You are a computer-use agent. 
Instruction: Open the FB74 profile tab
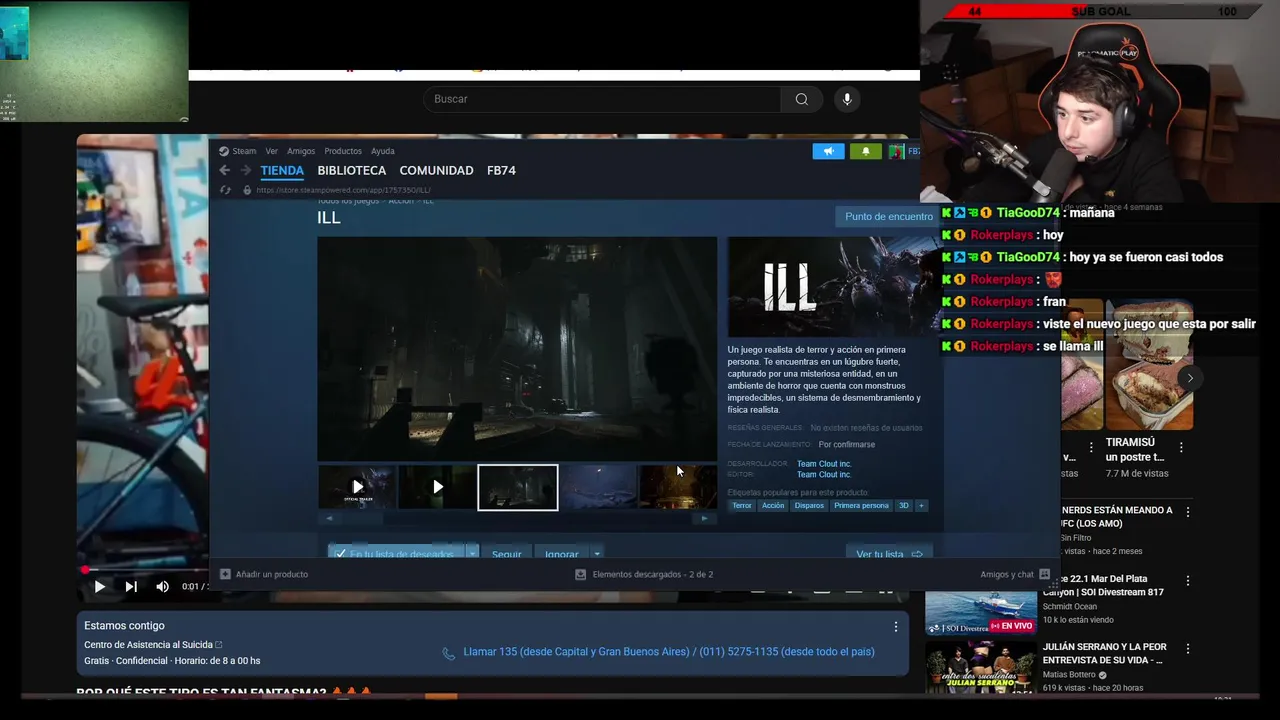click(x=501, y=171)
